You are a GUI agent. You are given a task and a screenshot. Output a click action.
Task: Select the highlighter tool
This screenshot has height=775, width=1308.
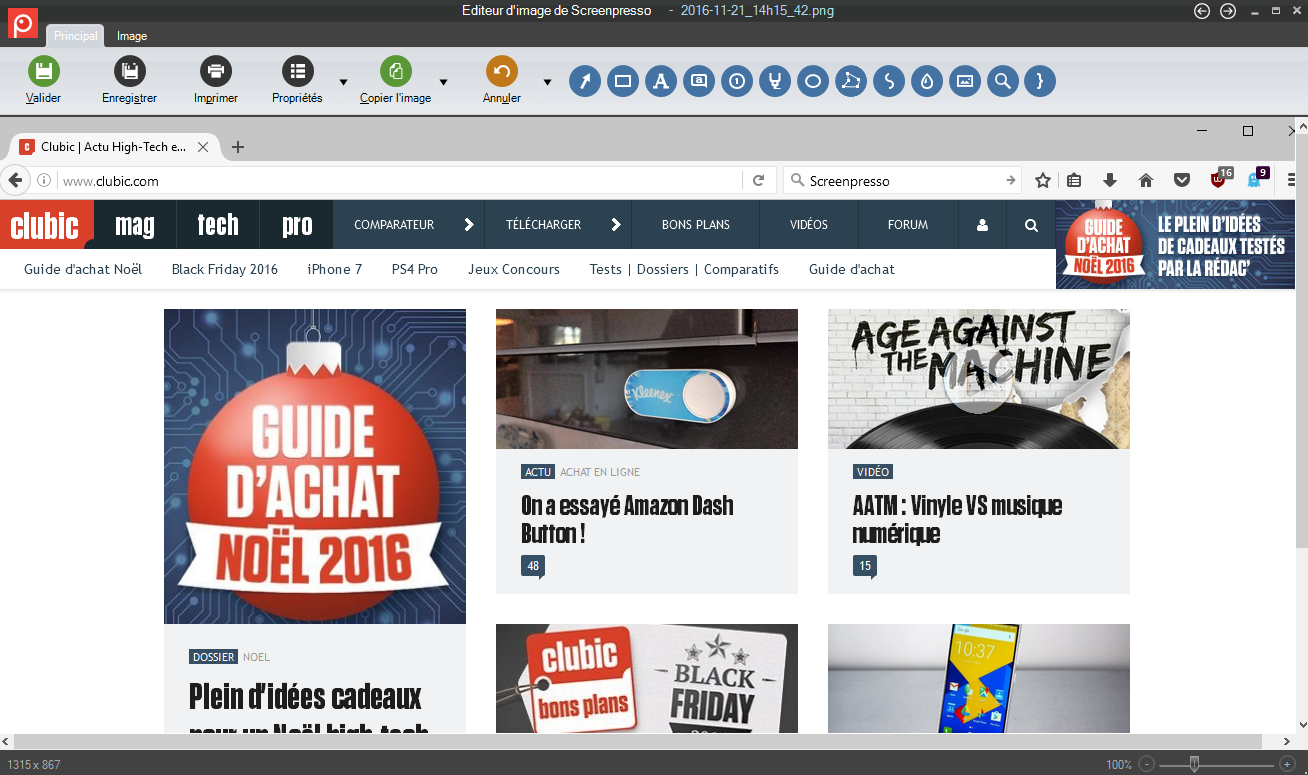pos(775,81)
